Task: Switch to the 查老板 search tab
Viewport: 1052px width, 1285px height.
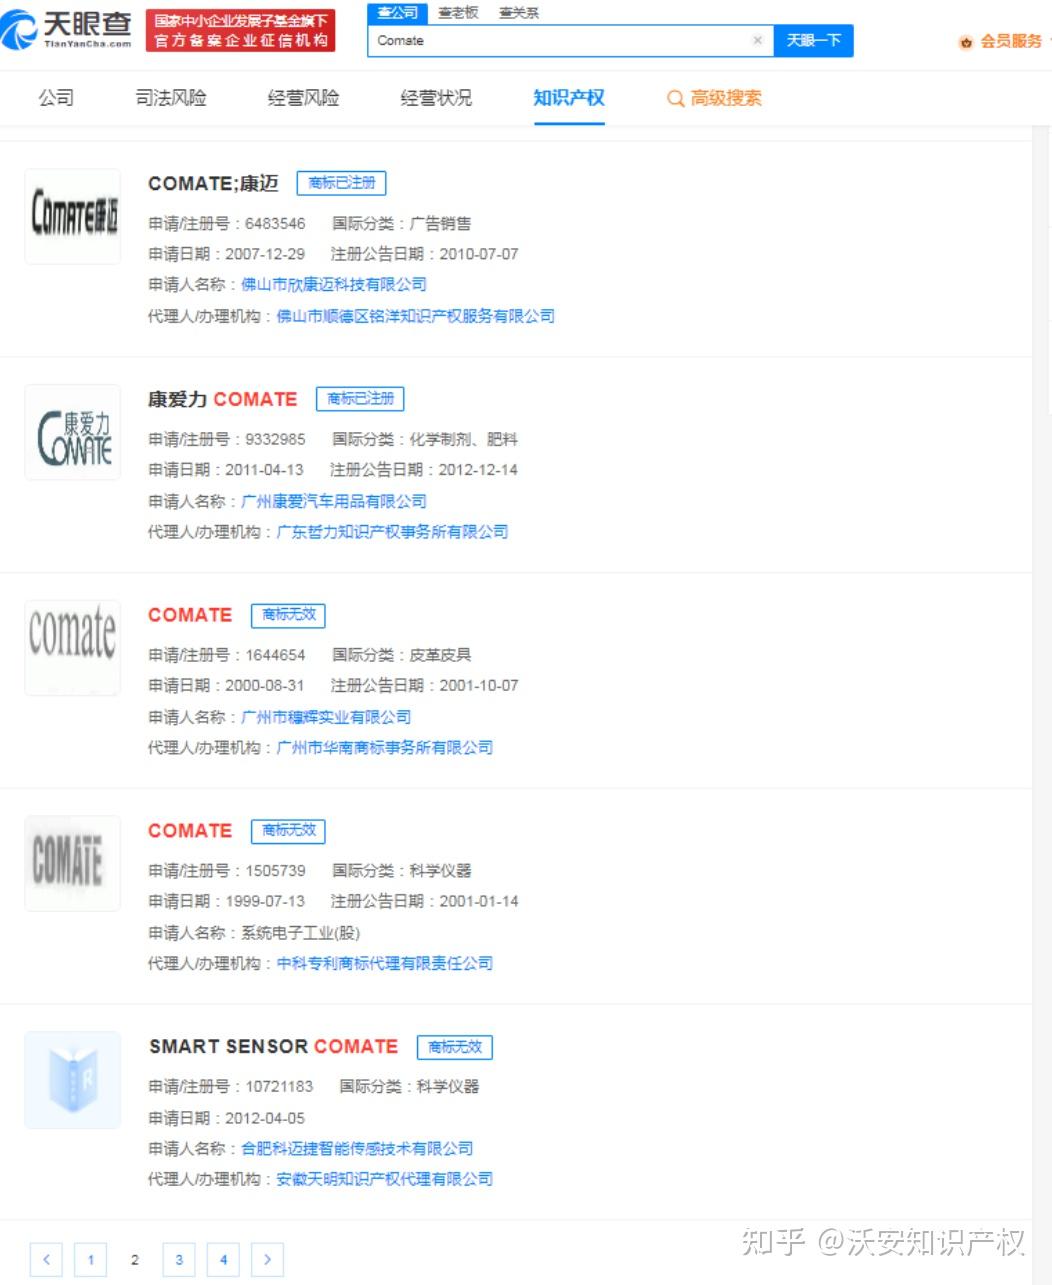Action: point(458,13)
